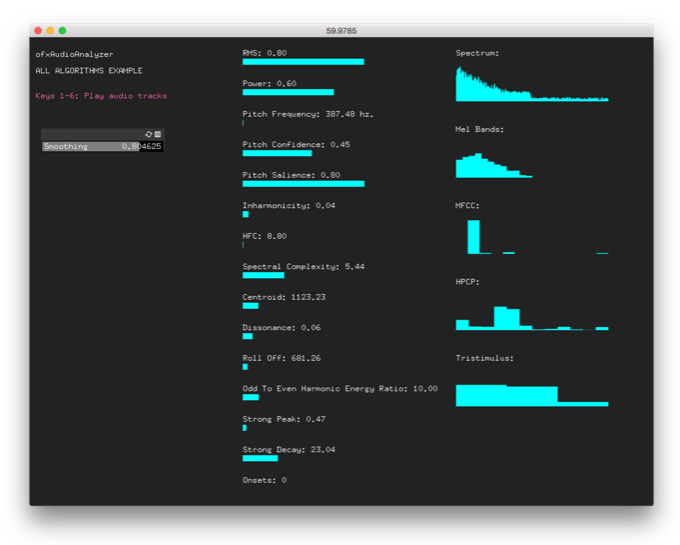Click the Pitch Confidence bar
The width and height of the screenshot is (680, 545).
click(277, 153)
